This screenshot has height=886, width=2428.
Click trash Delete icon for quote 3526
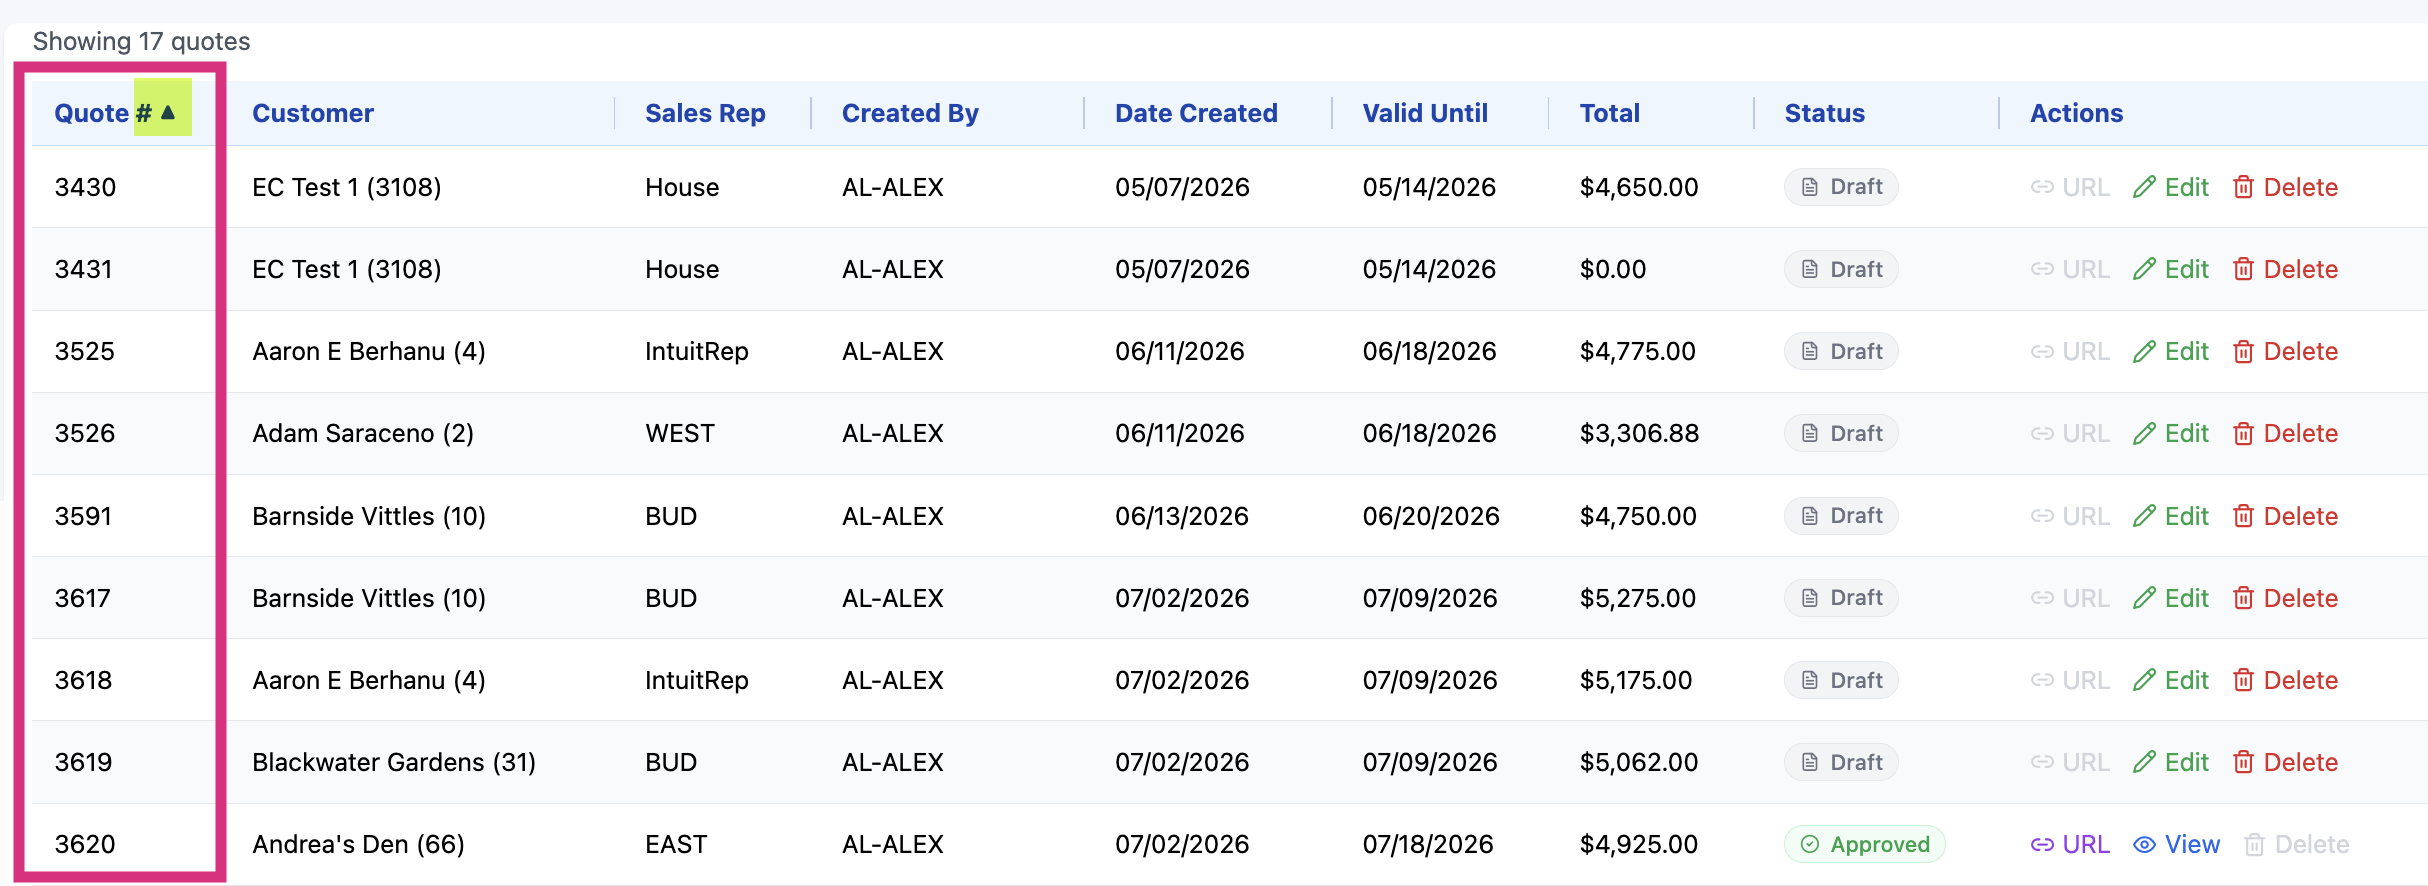[2243, 433]
